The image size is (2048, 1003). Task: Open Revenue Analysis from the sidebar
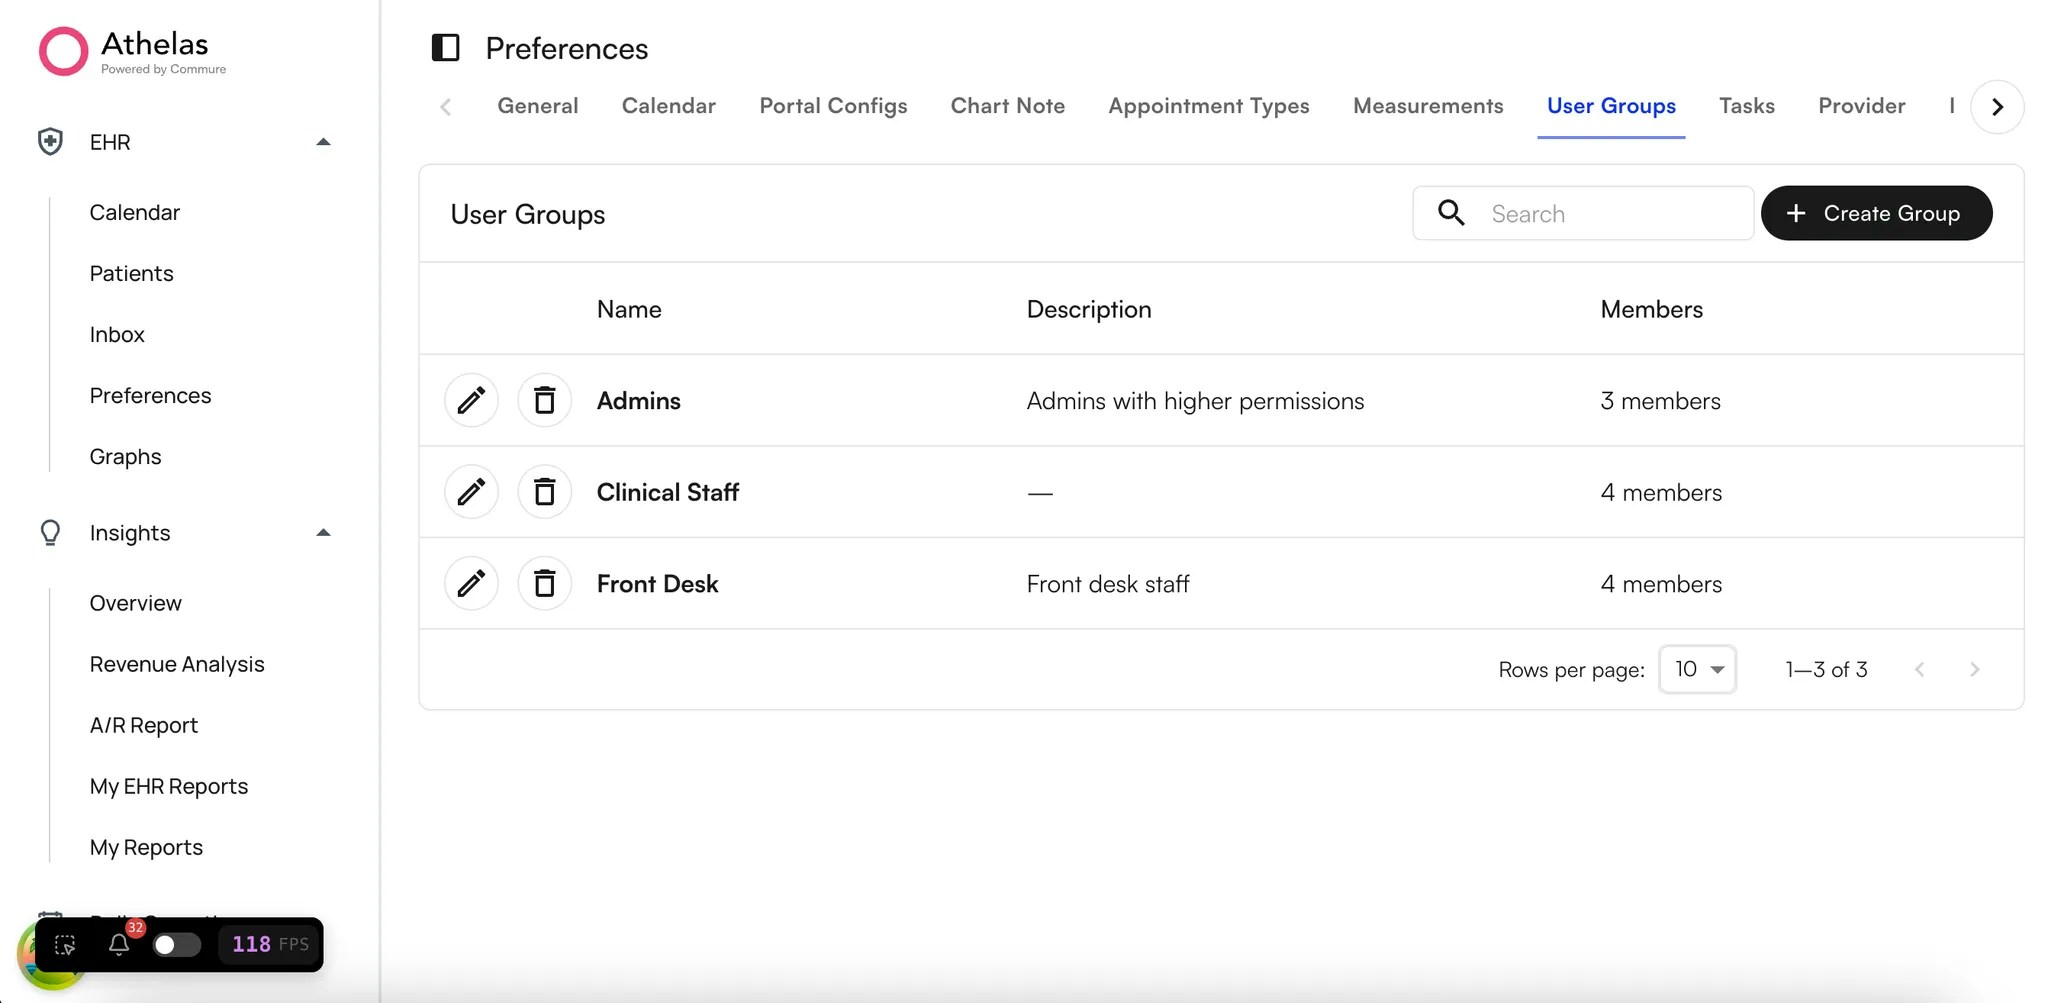tap(177, 663)
